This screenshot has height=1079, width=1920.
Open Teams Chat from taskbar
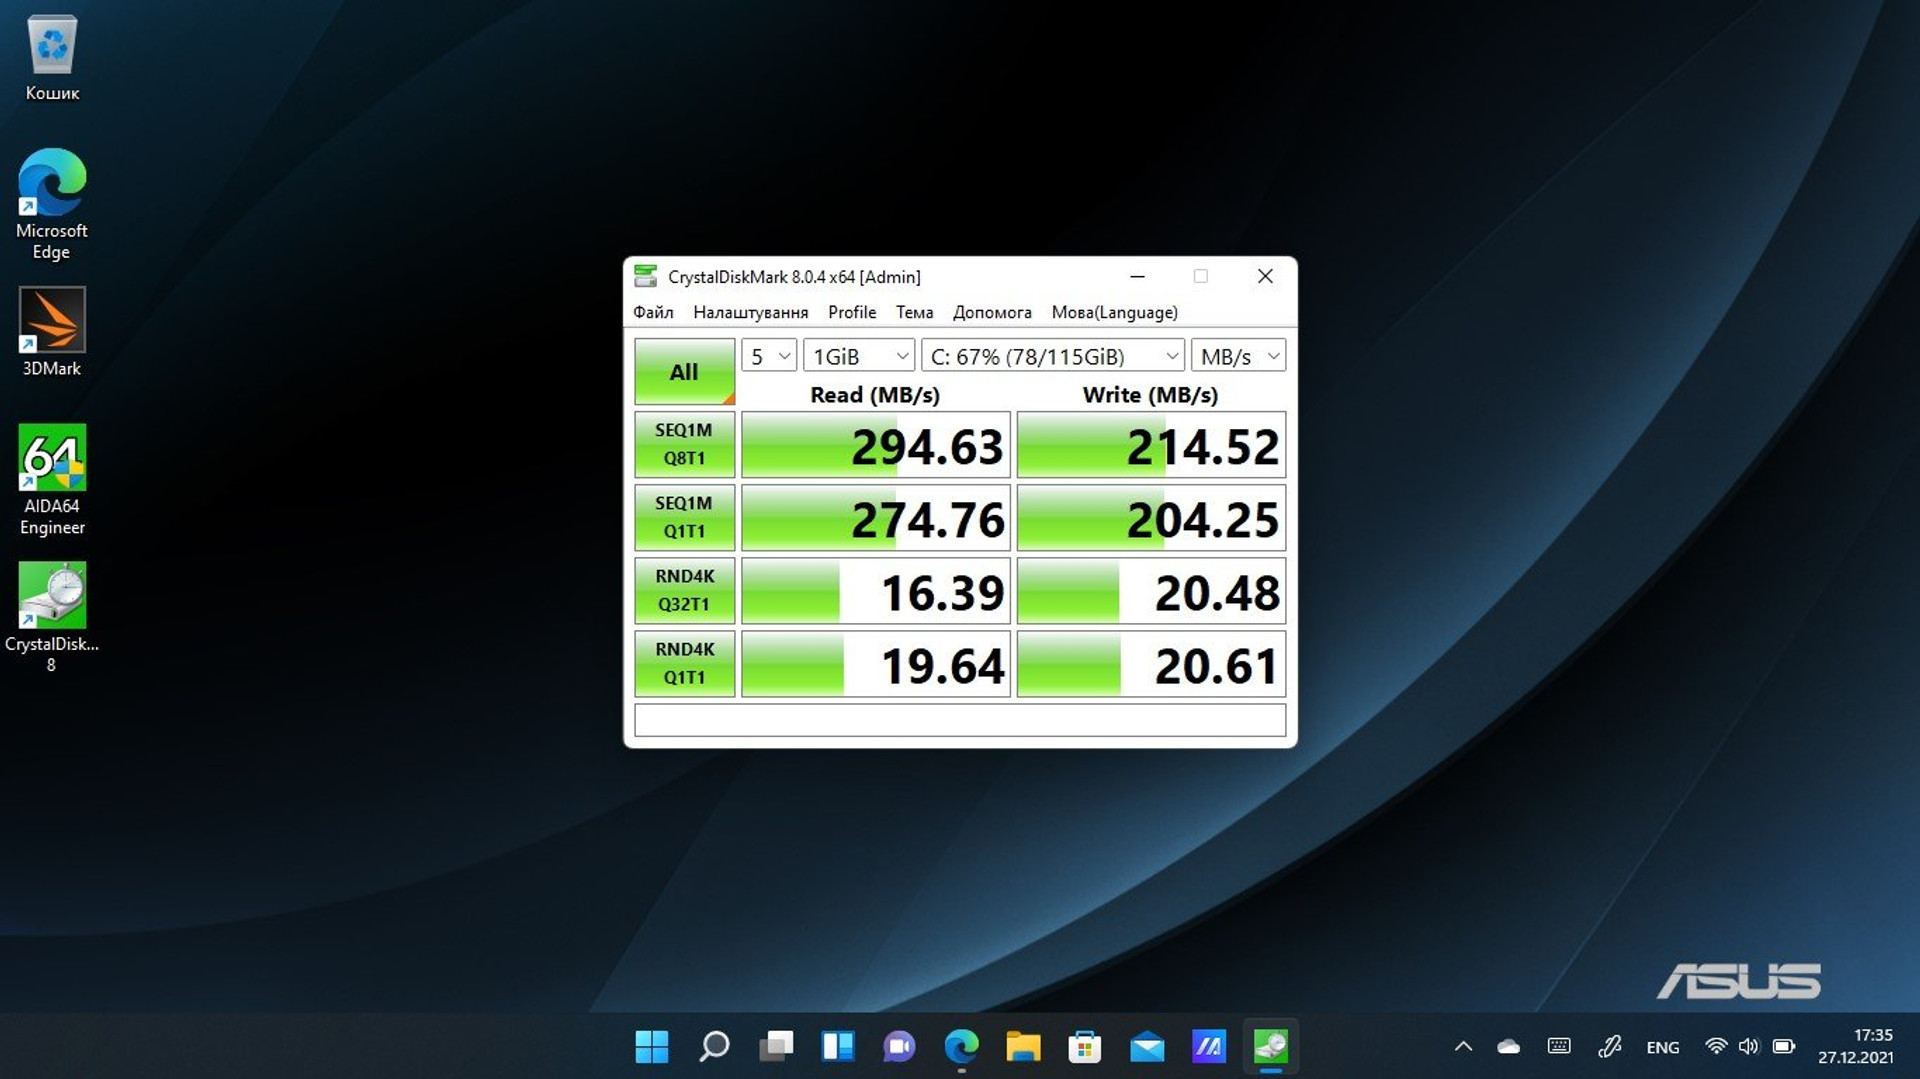tap(899, 1047)
